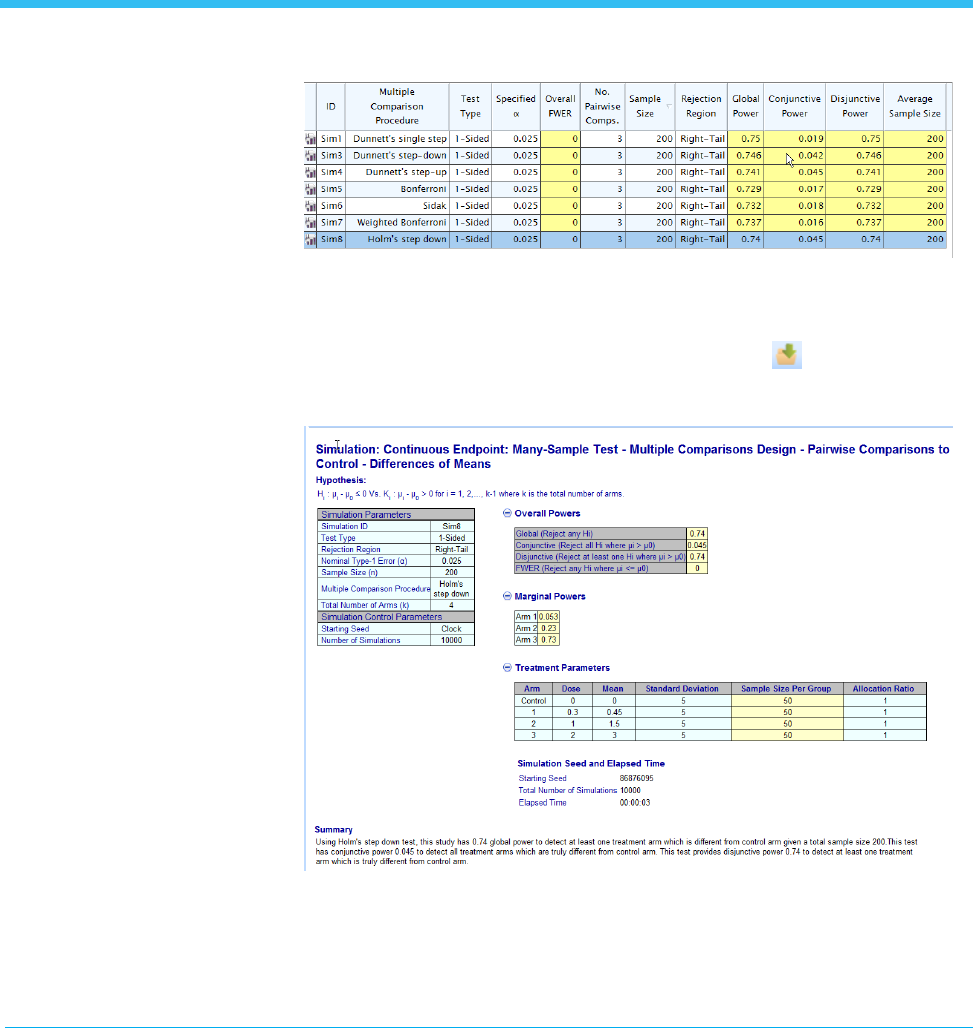Image resolution: width=973 pixels, height=1028 pixels.
Task: Collapse the Marginal Powers section
Action: [x=507, y=596]
